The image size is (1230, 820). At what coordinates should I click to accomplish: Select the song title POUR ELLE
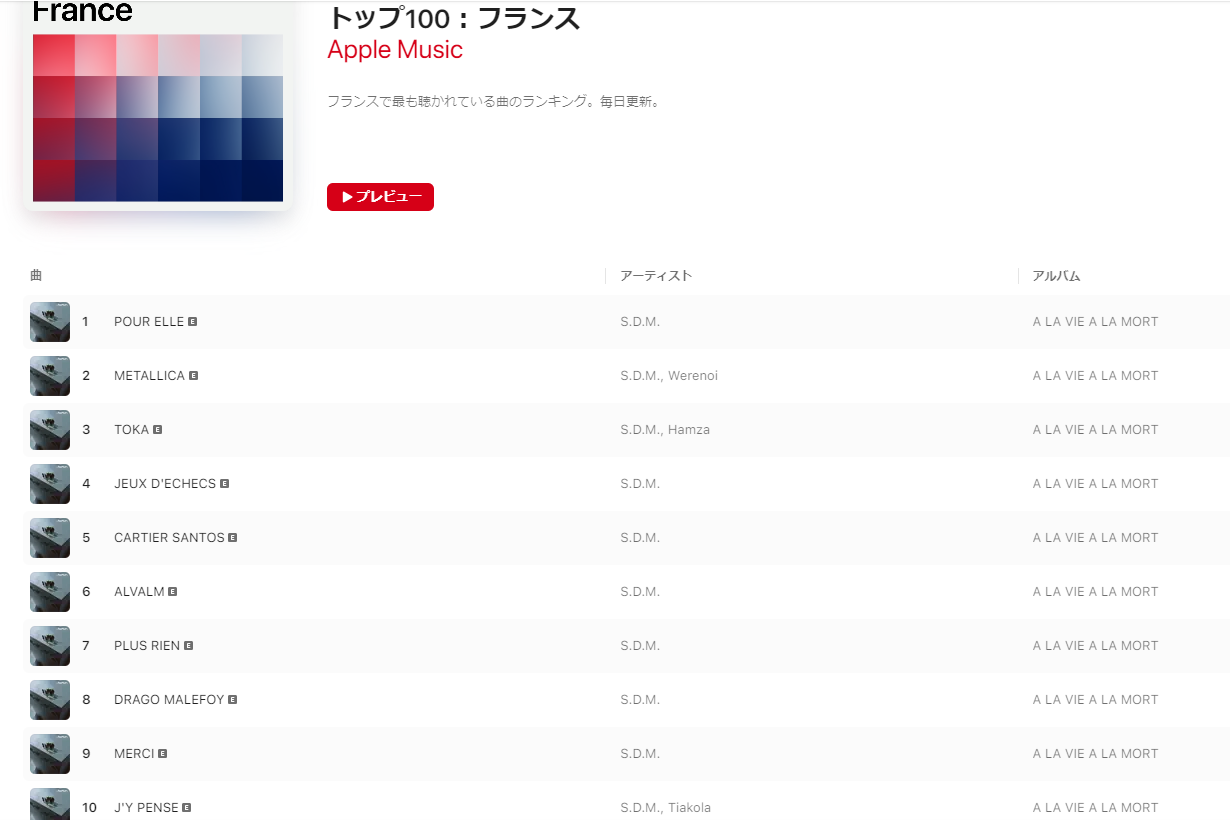[149, 322]
